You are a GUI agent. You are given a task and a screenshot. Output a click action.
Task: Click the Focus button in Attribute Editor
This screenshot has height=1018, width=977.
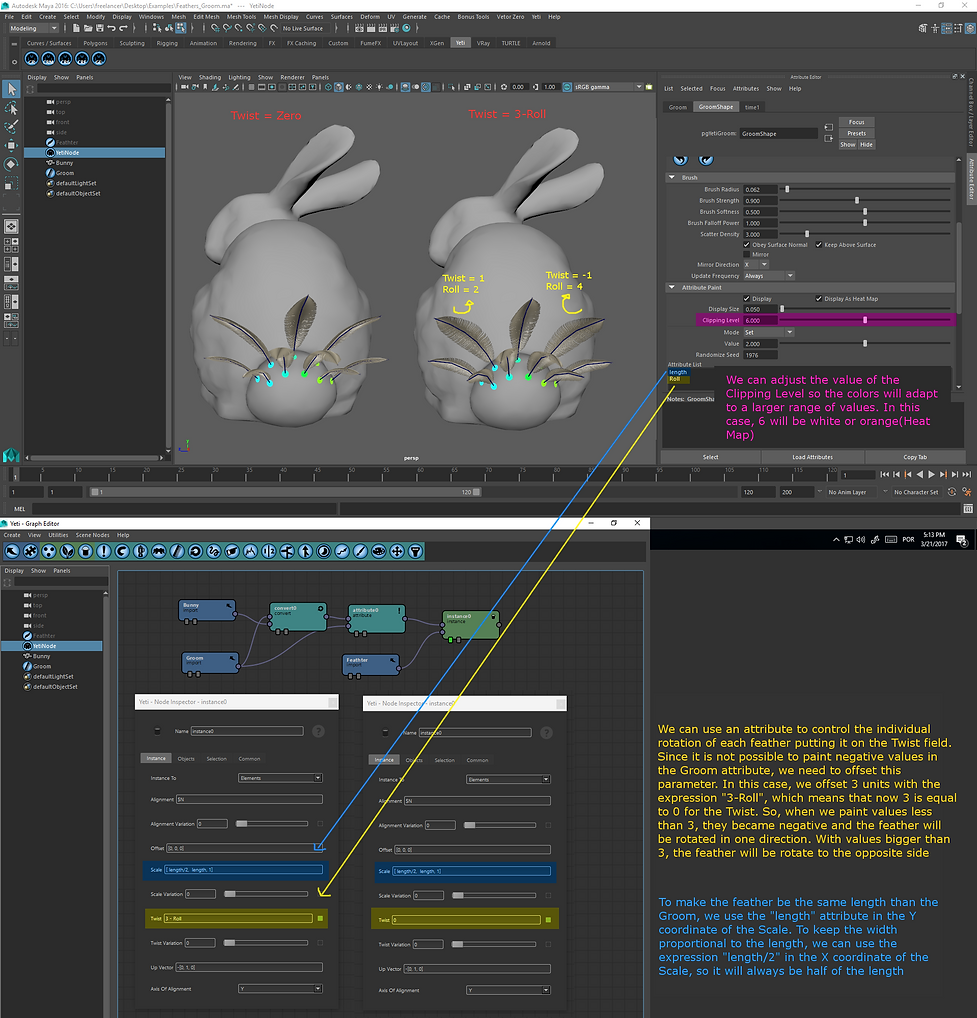(x=856, y=122)
